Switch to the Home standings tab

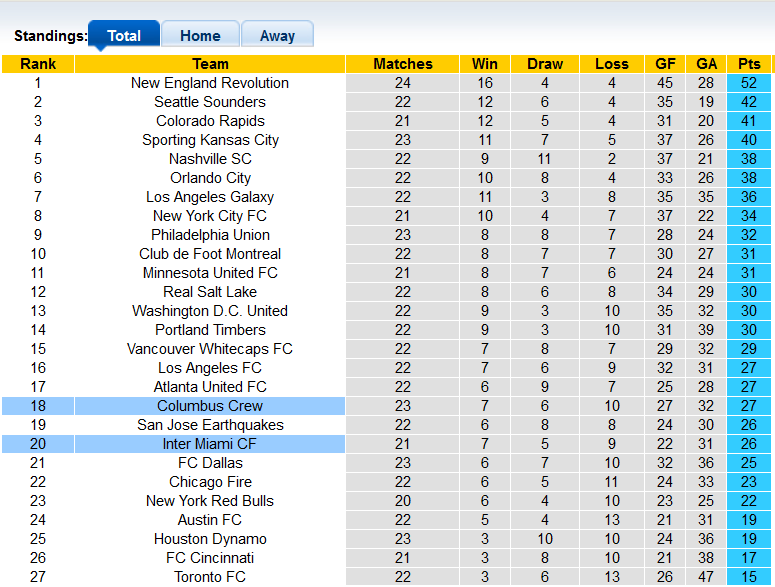[200, 35]
